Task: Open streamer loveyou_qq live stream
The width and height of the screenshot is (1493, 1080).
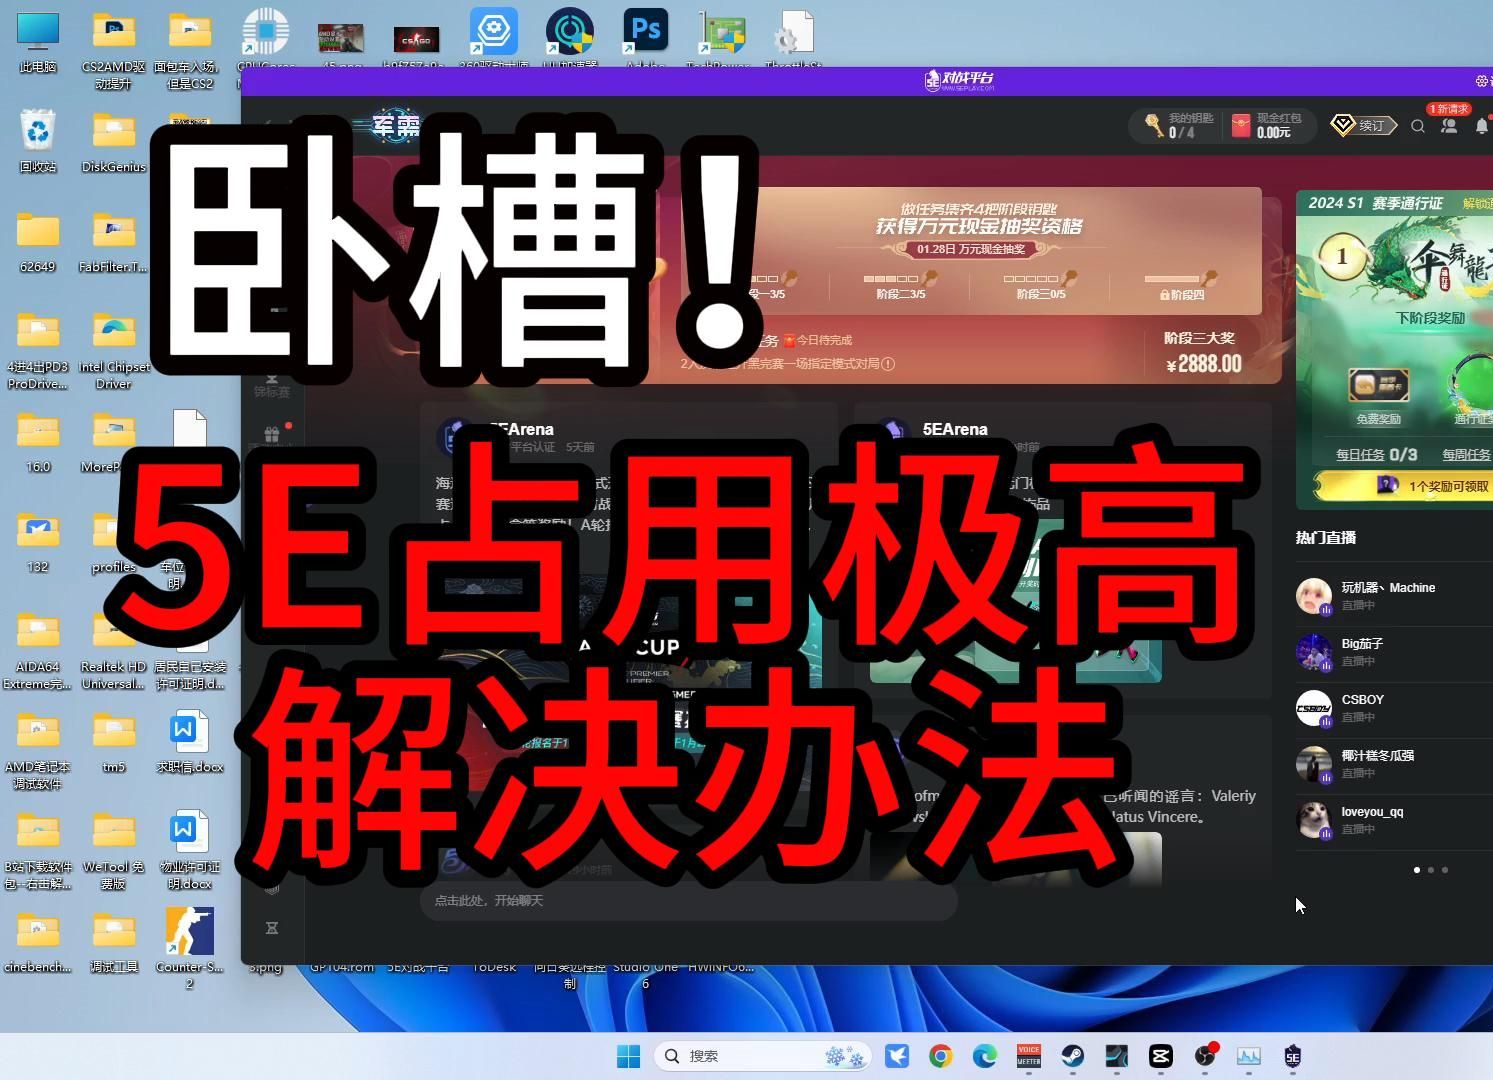Action: point(1393,820)
